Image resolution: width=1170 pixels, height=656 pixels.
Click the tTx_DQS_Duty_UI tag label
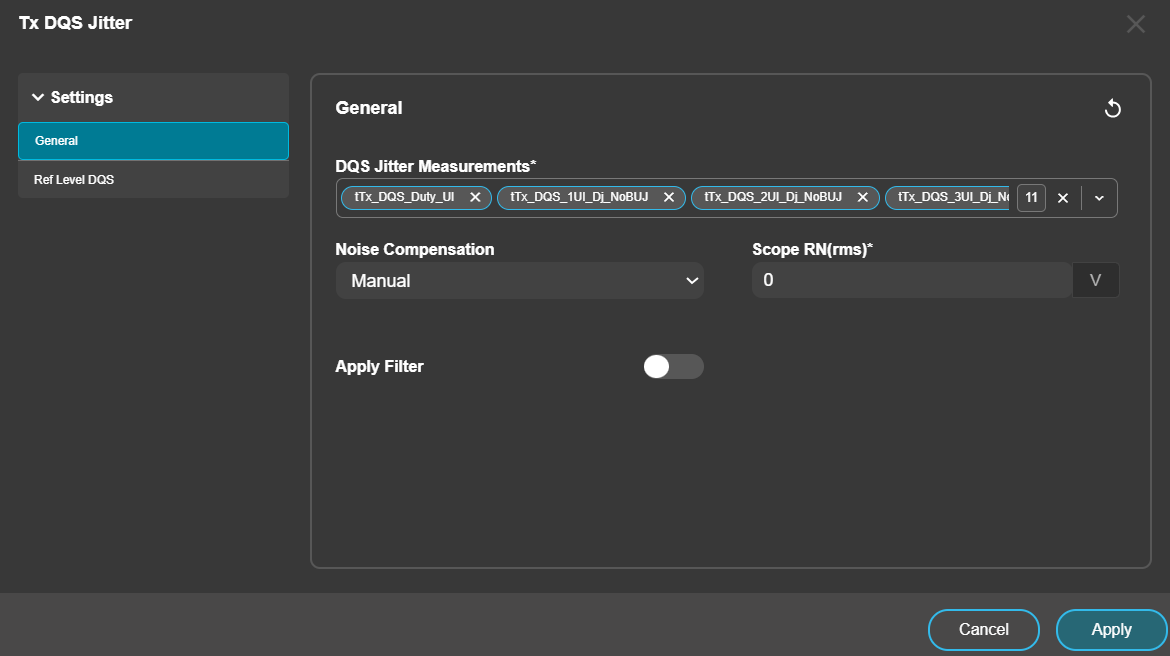pyautogui.click(x=404, y=198)
